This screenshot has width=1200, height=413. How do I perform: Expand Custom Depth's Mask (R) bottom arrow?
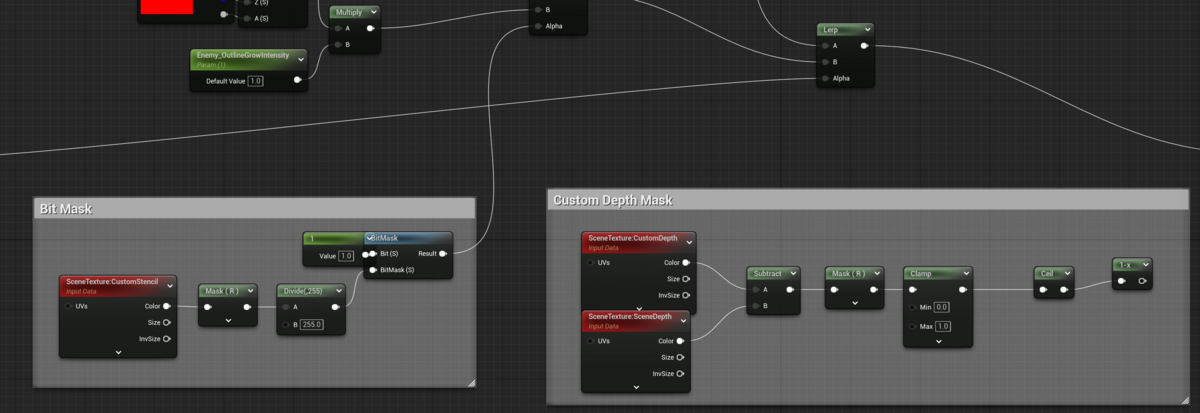pyautogui.click(x=855, y=303)
